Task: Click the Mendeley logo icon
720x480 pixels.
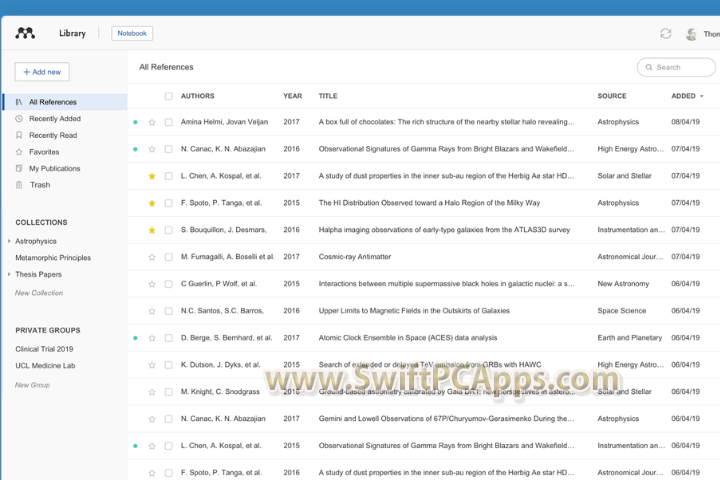Action: [25, 33]
